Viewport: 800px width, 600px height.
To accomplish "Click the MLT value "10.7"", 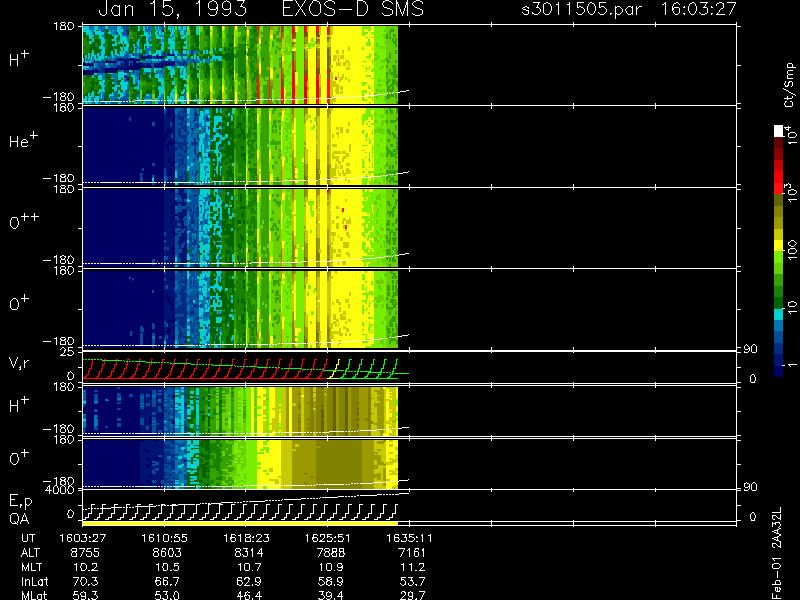I will 251,567.
